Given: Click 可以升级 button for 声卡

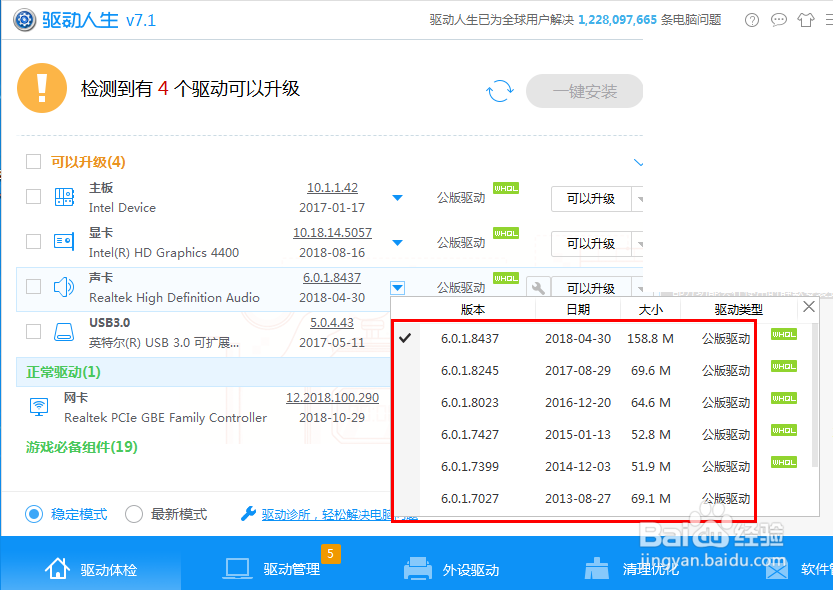Looking at the screenshot, I should 591,287.
